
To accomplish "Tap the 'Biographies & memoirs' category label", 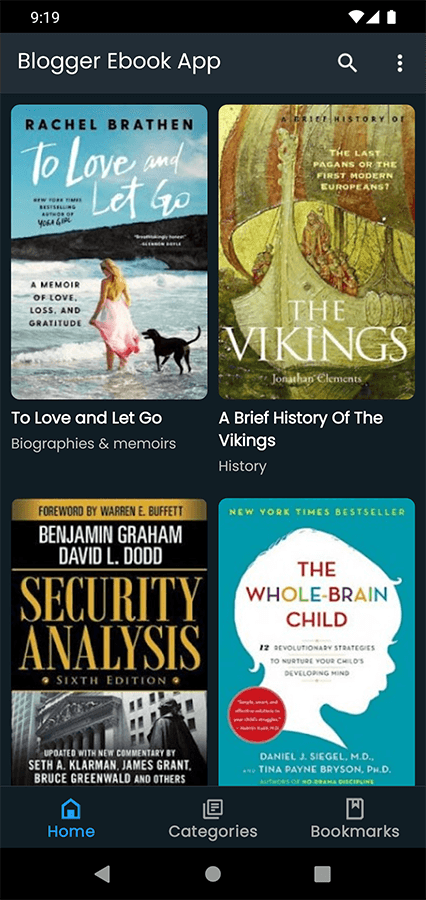I will pos(94,444).
